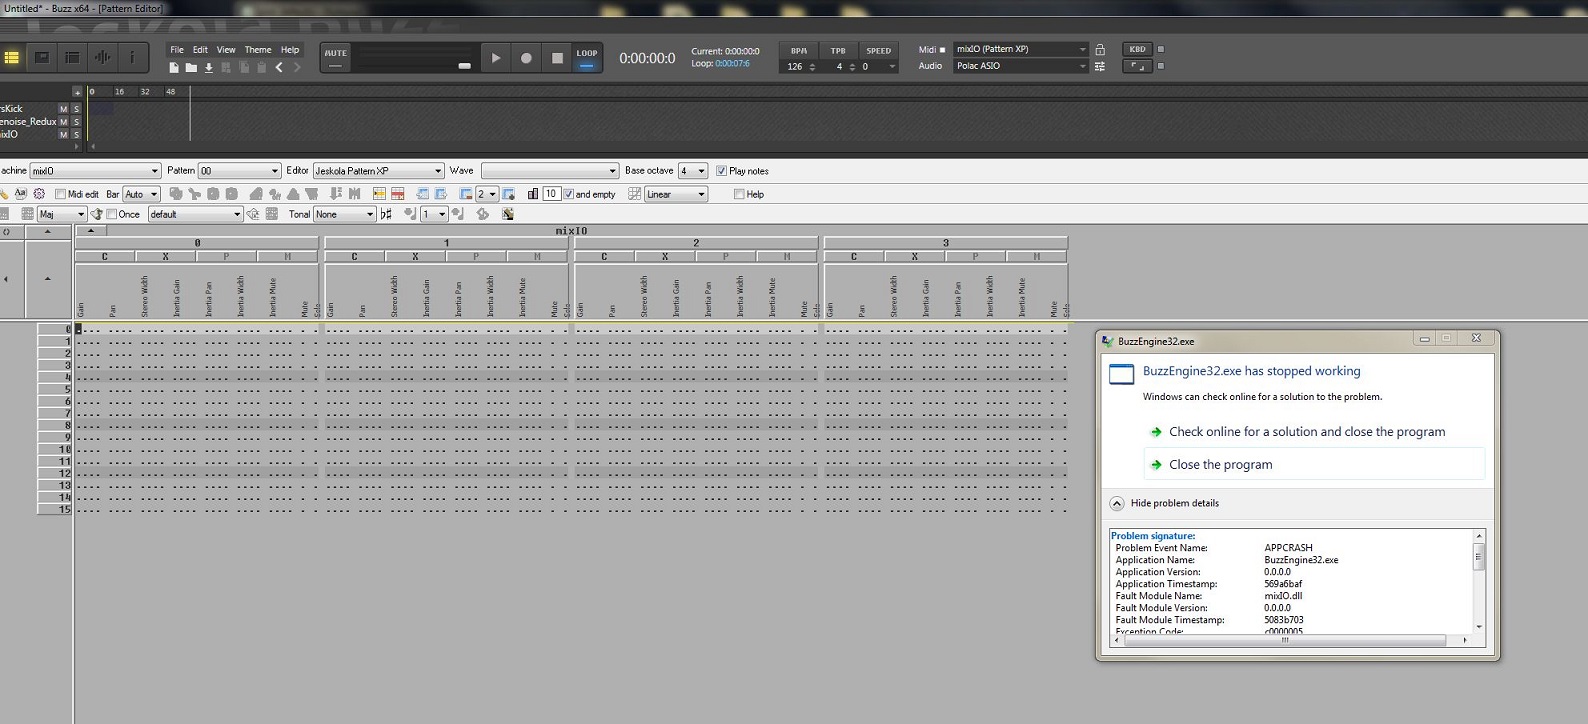This screenshot has height=724, width=1588.
Task: Click the Stop button
Action: (x=557, y=58)
